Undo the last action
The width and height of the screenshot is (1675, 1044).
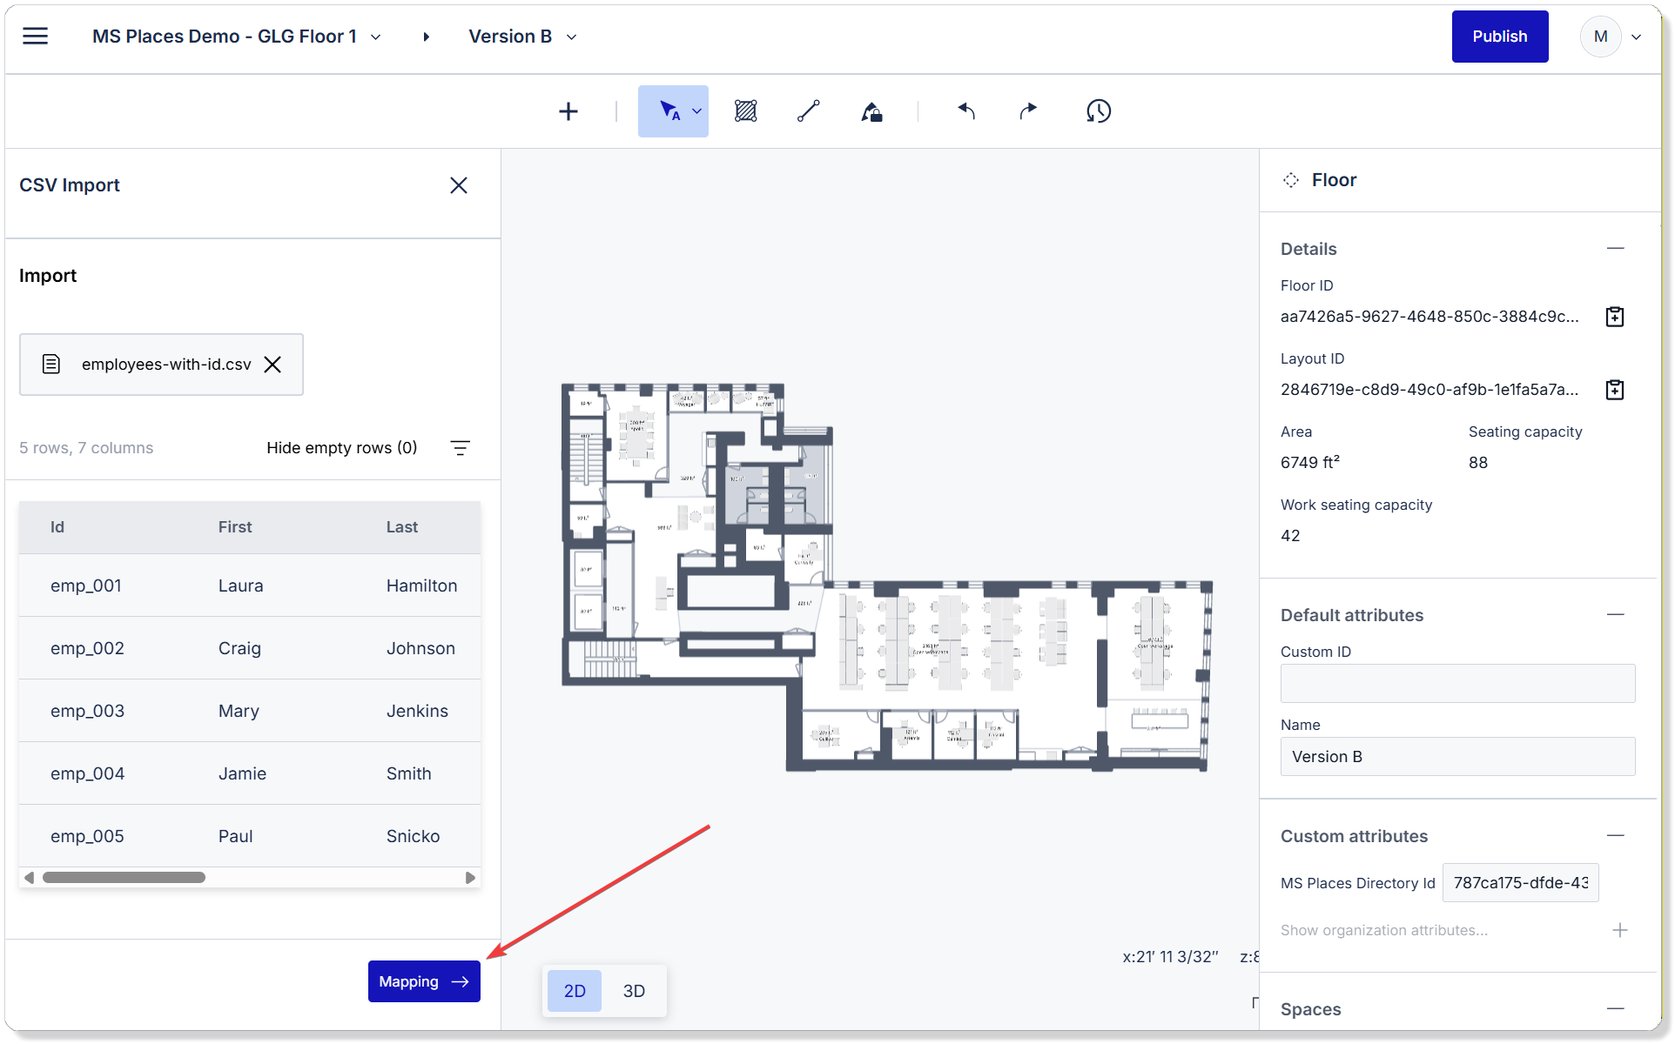tap(965, 111)
